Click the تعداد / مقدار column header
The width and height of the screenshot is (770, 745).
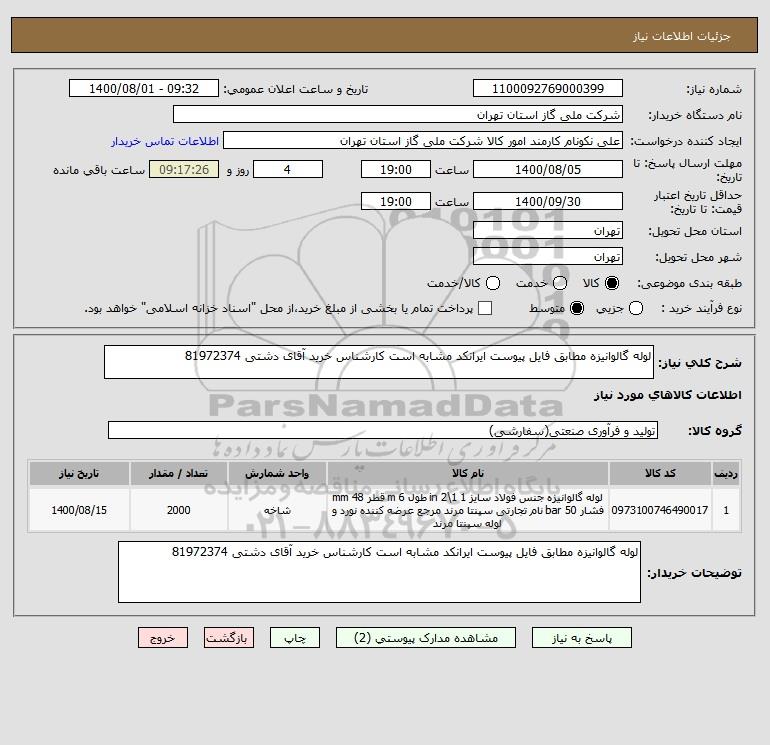[x=179, y=473]
